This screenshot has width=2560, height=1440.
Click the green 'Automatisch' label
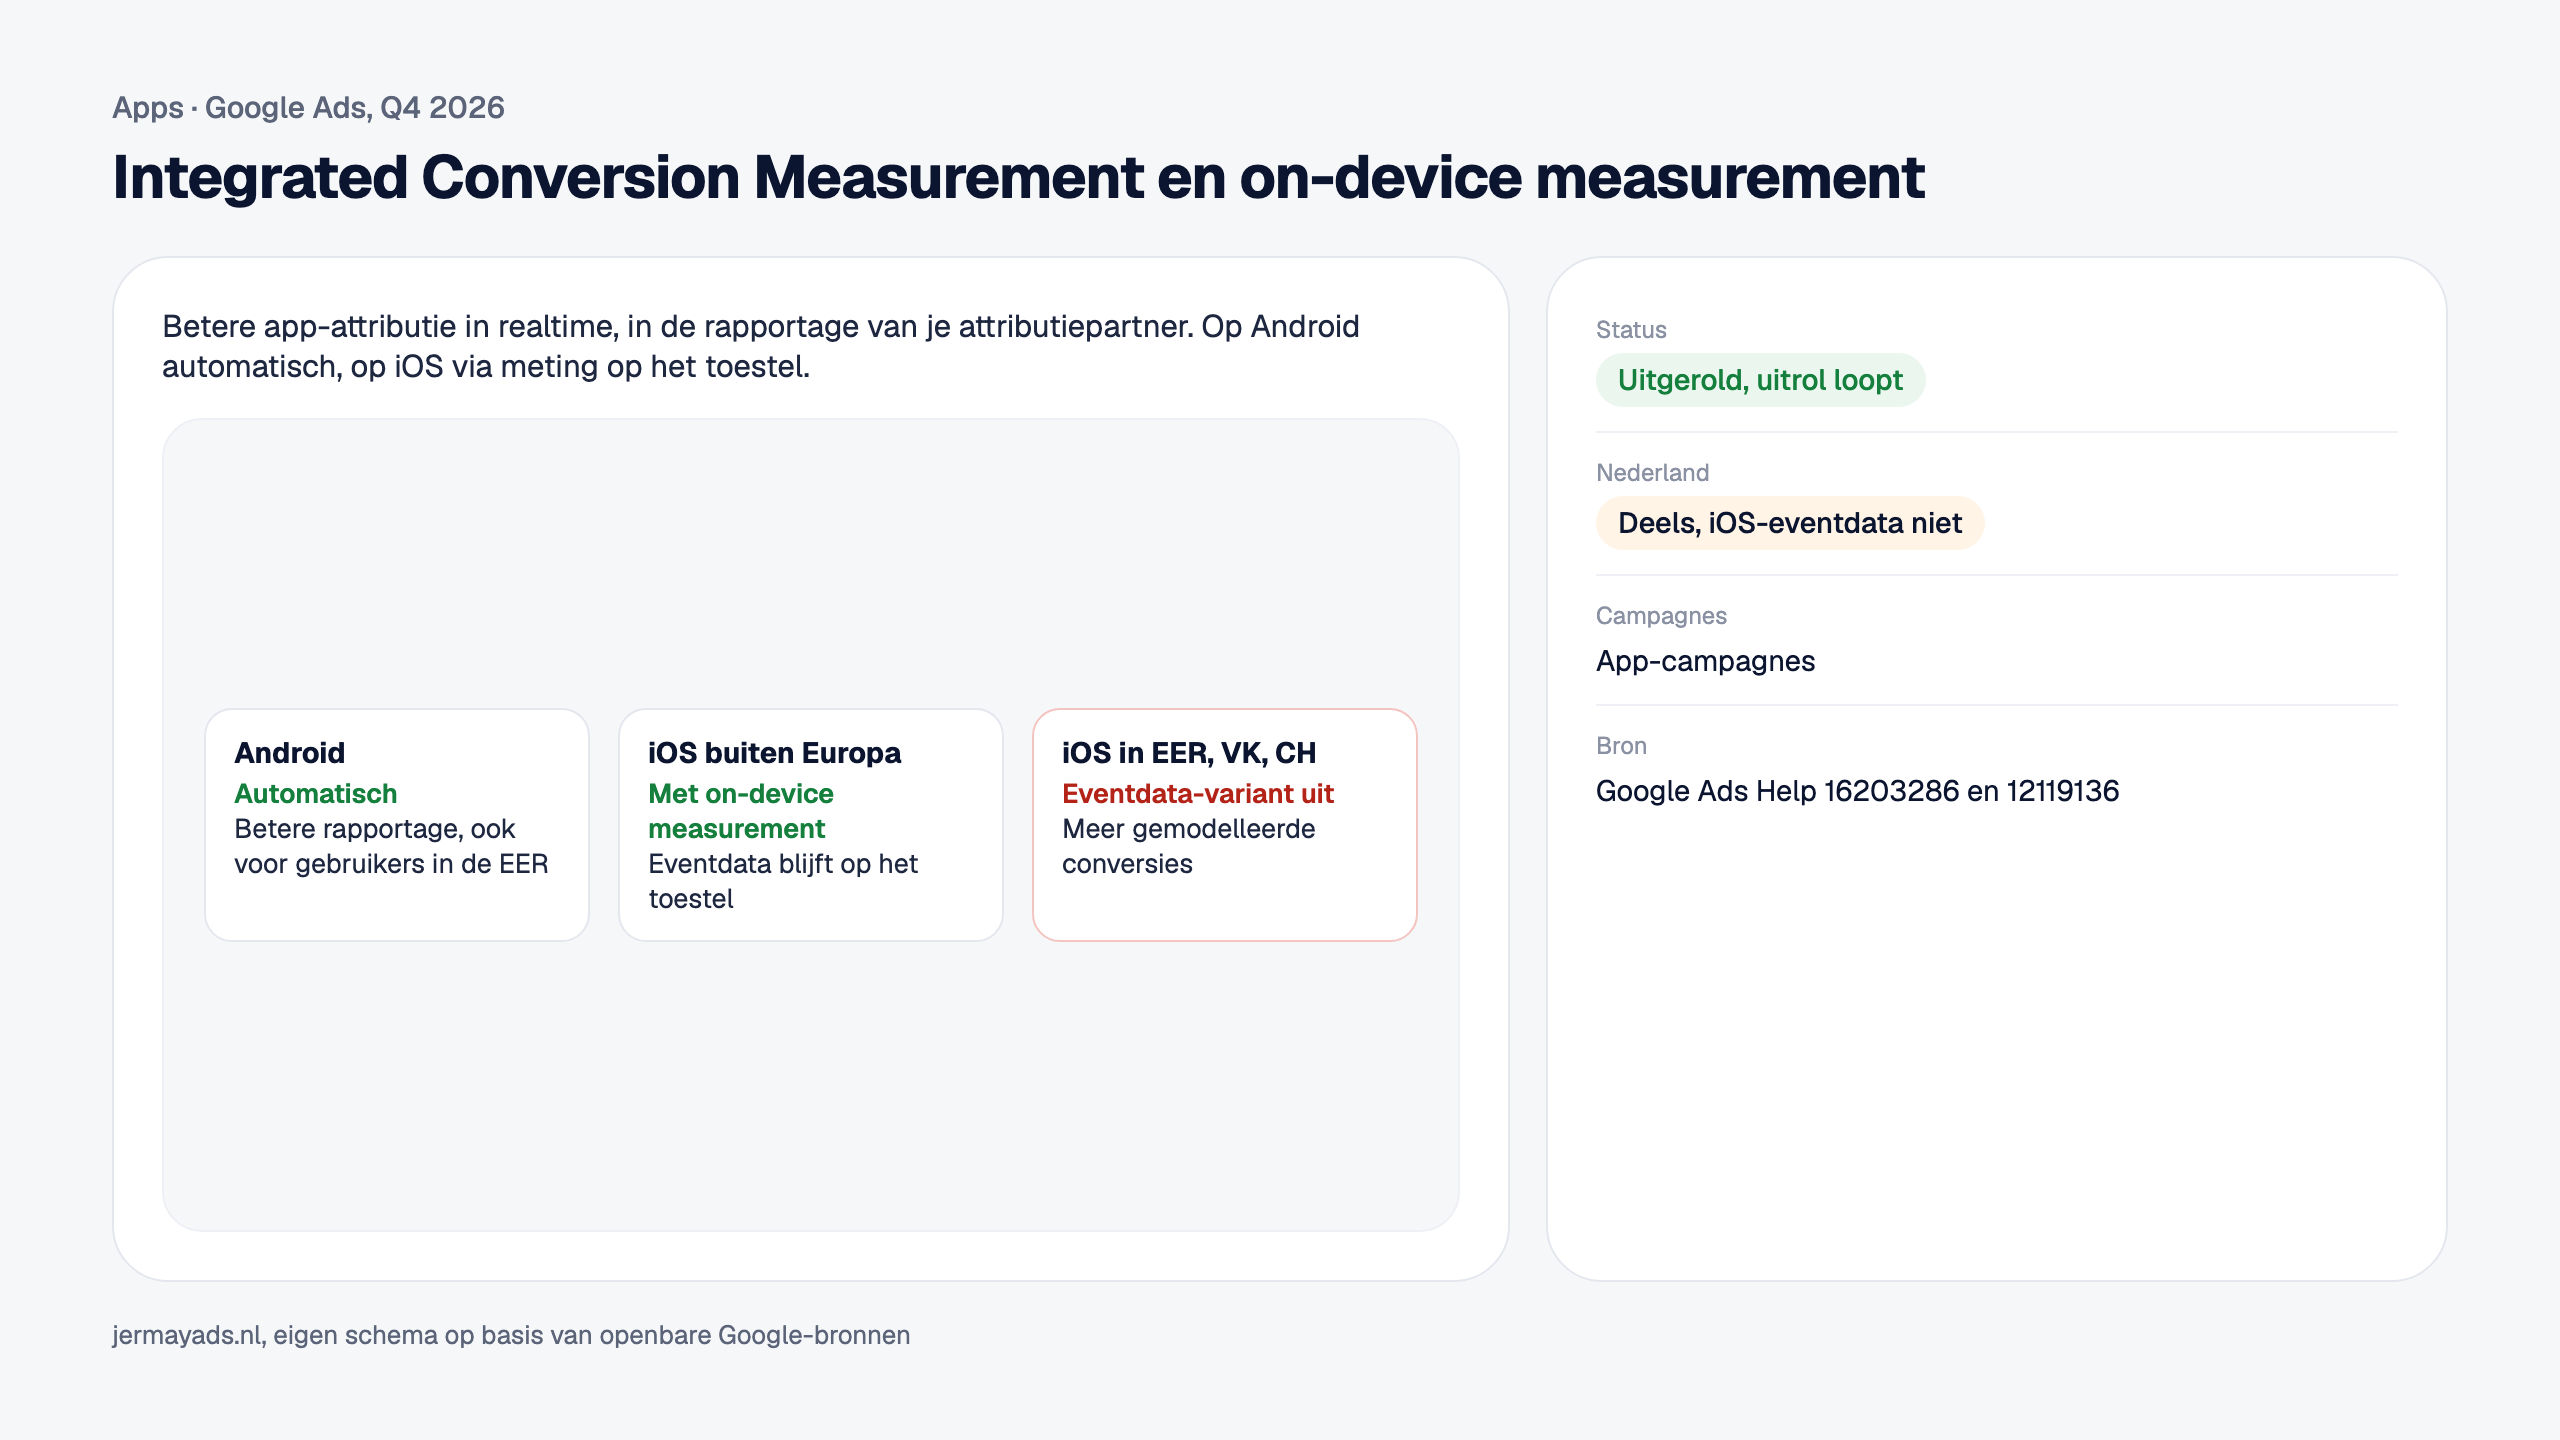tap(315, 793)
